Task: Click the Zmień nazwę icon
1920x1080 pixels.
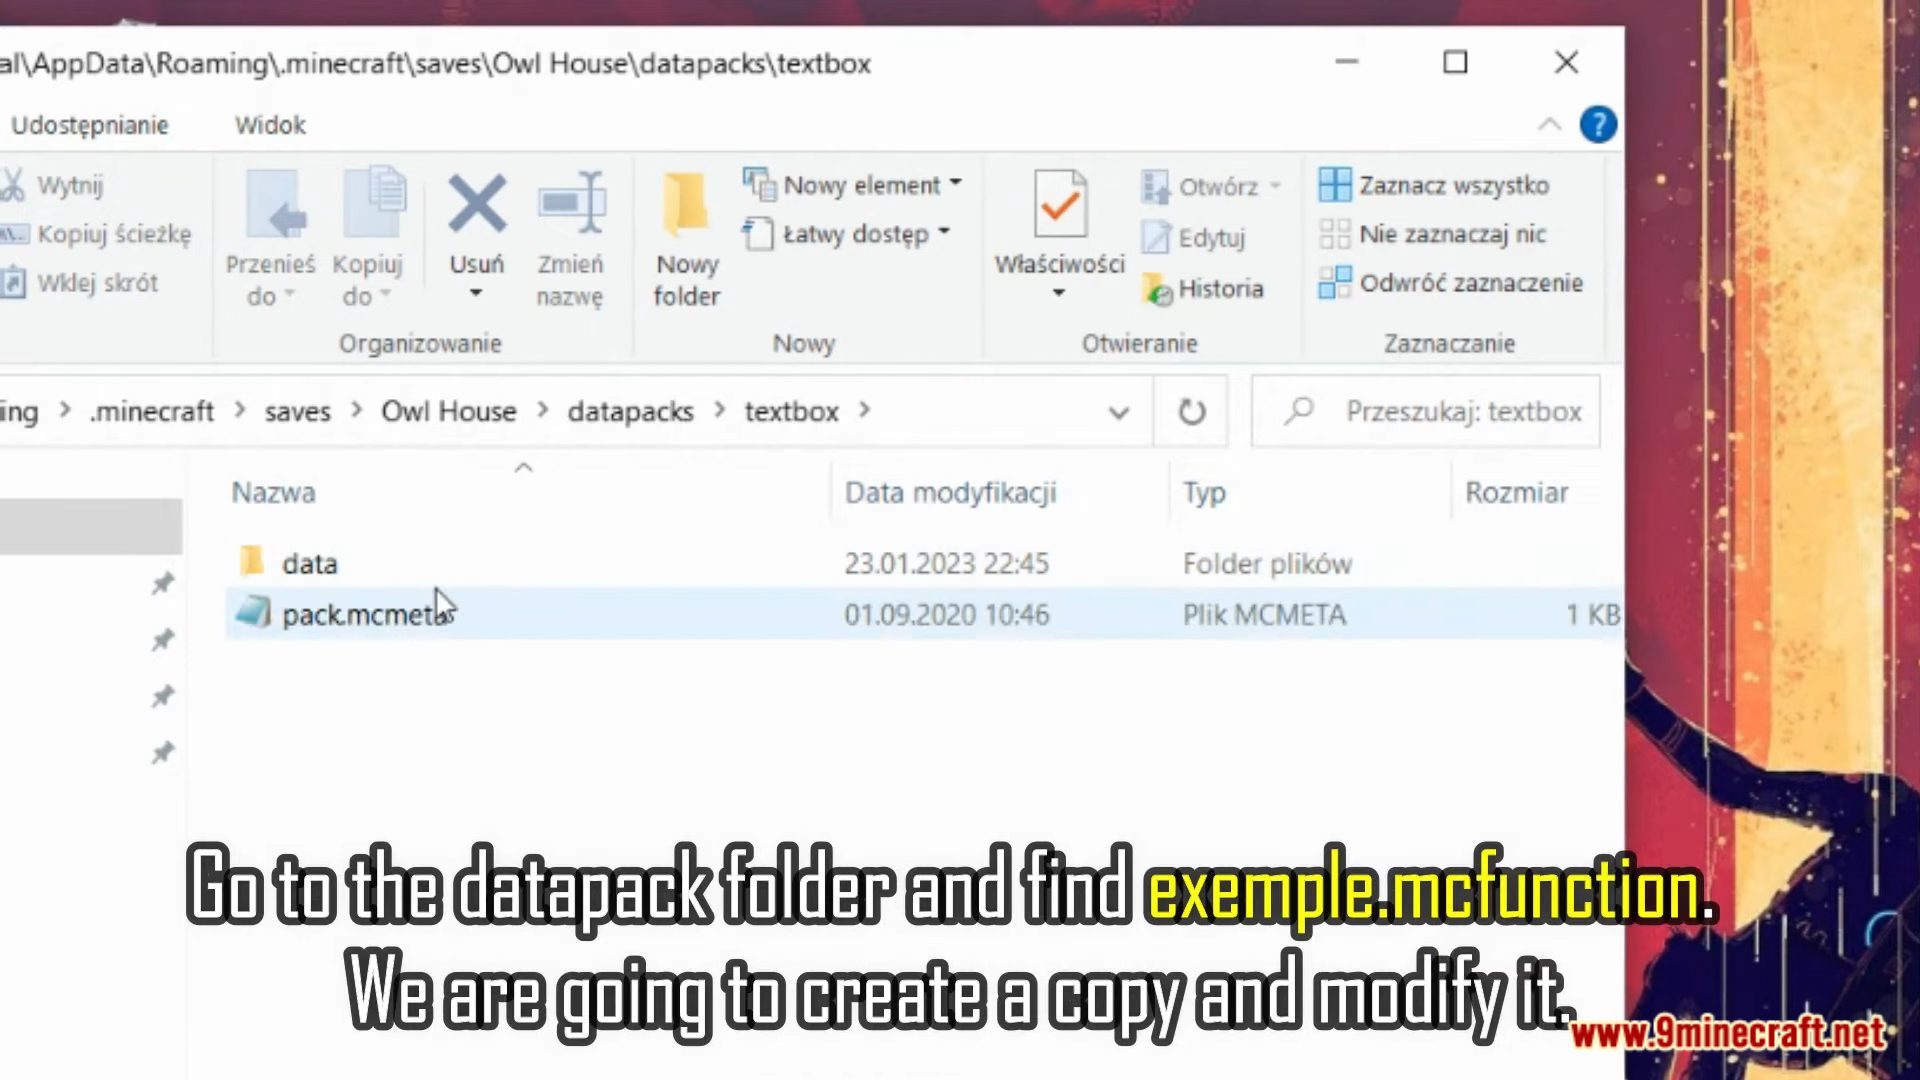Action: coord(571,204)
